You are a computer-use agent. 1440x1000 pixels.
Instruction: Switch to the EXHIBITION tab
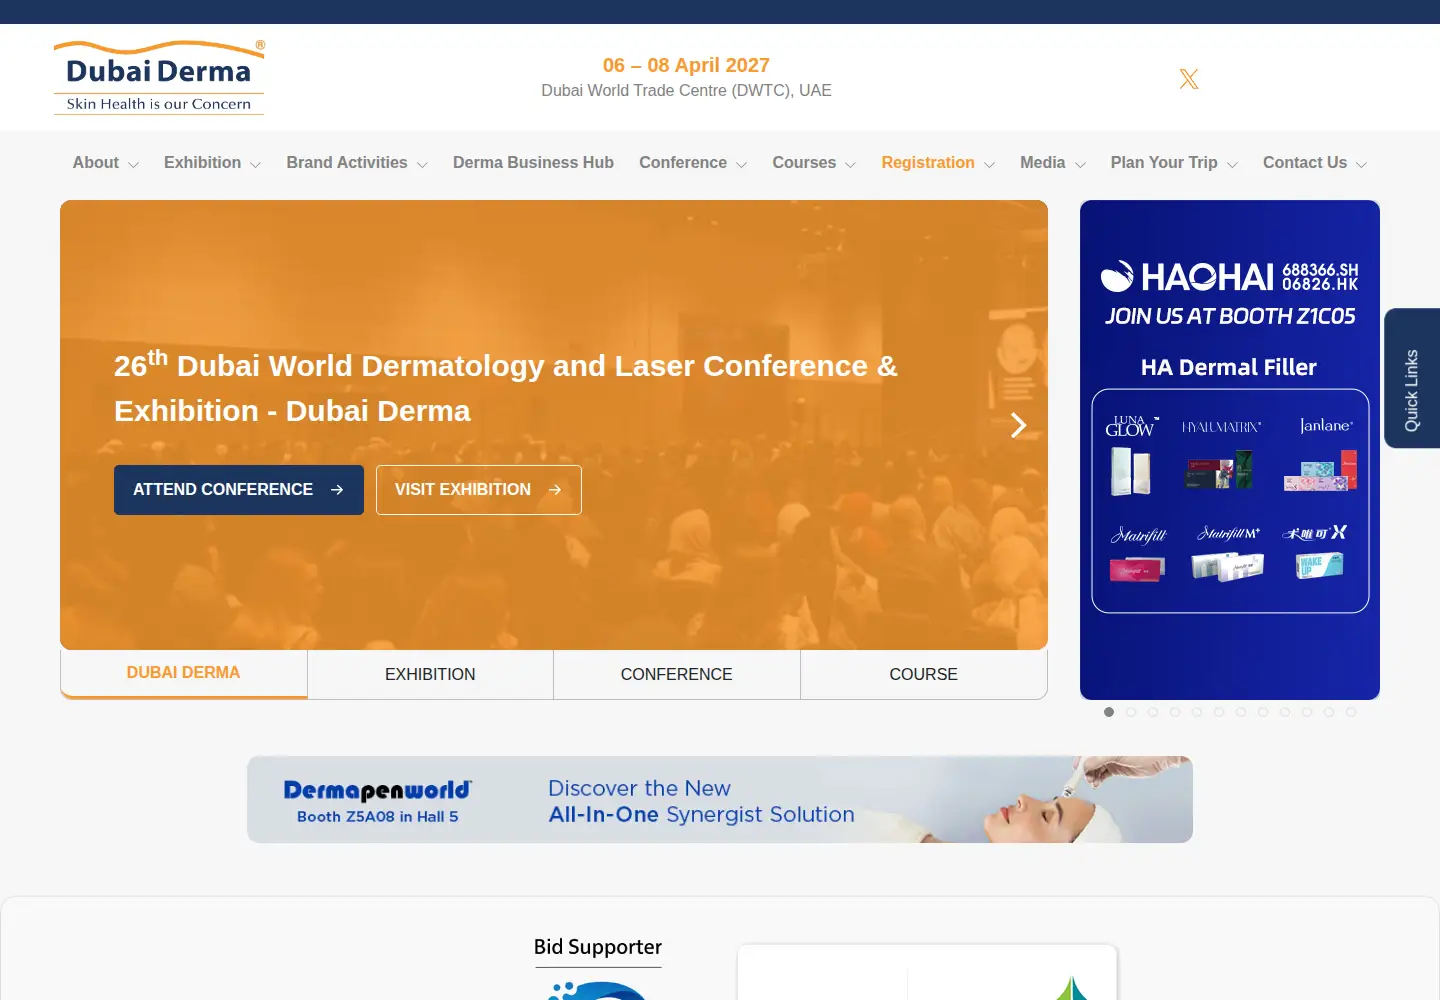pos(430,675)
